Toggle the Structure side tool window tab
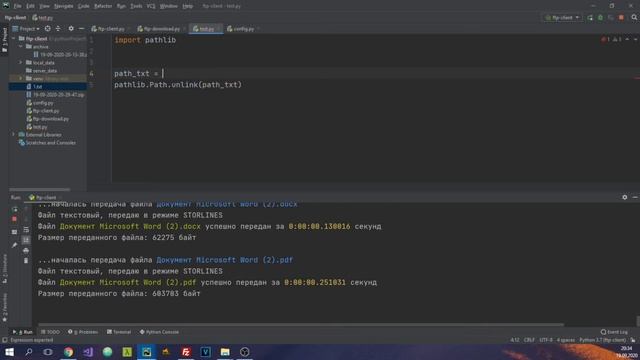The width and height of the screenshot is (640, 360). click(4, 269)
